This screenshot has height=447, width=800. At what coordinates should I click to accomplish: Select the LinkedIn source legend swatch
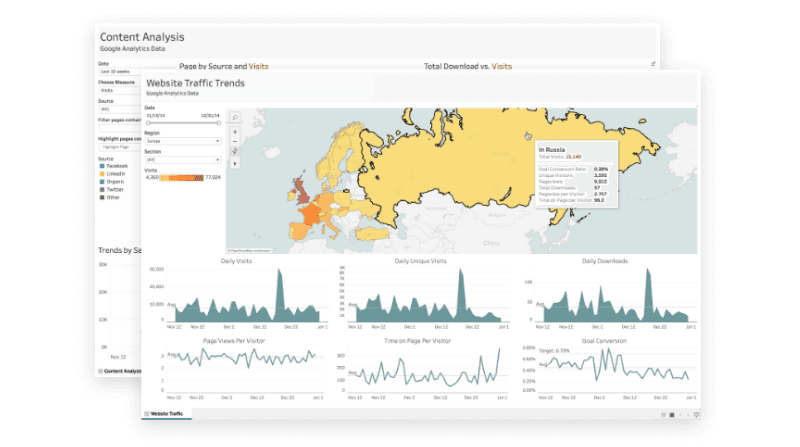(101, 174)
